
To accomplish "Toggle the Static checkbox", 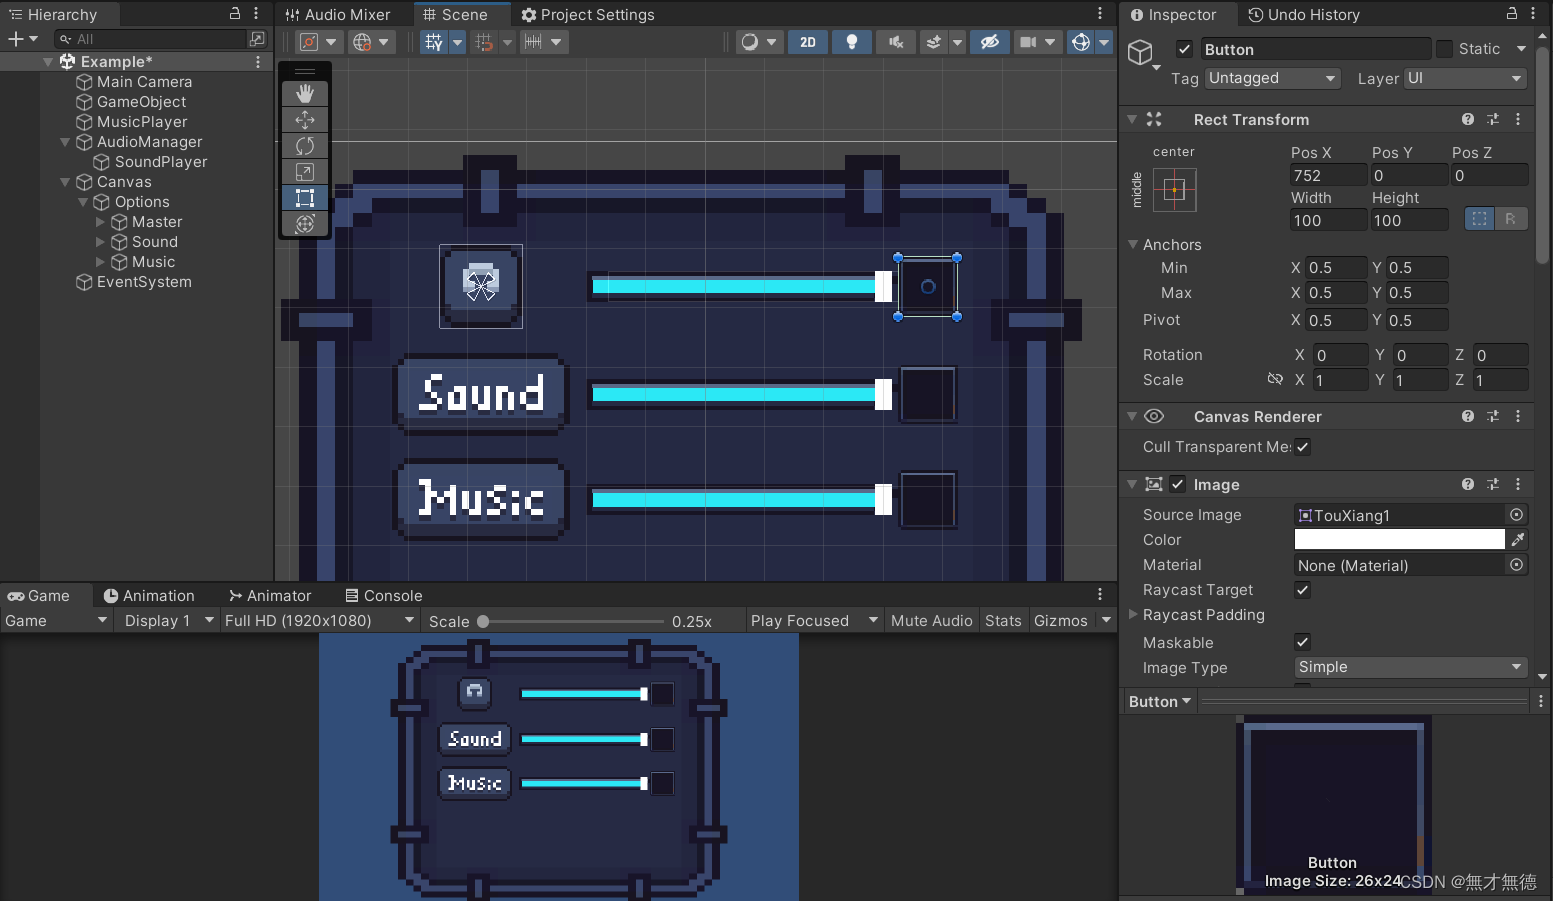I will tap(1444, 49).
